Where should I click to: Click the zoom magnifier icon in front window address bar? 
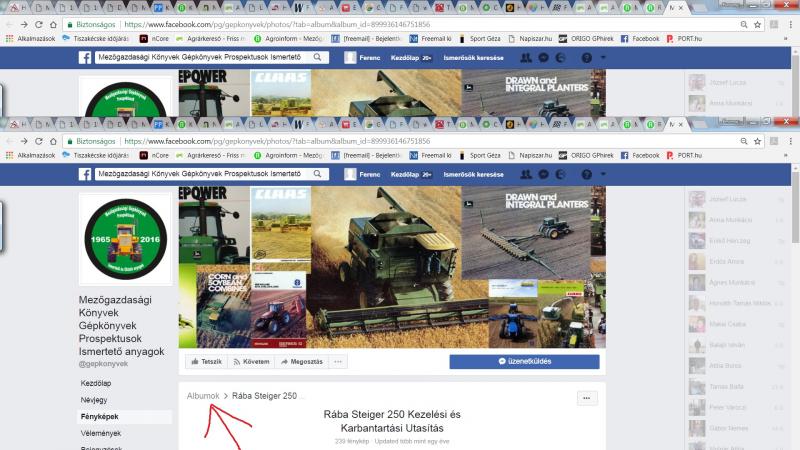point(744,141)
